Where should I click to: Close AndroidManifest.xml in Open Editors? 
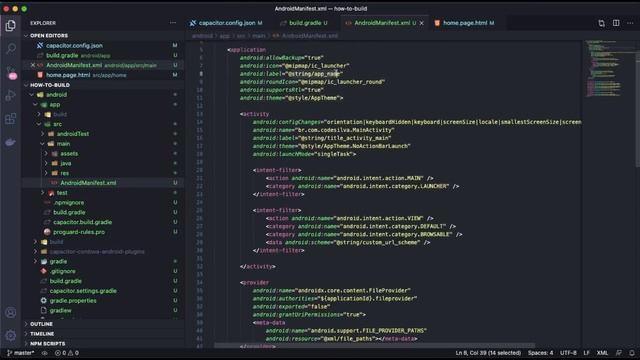[33, 65]
